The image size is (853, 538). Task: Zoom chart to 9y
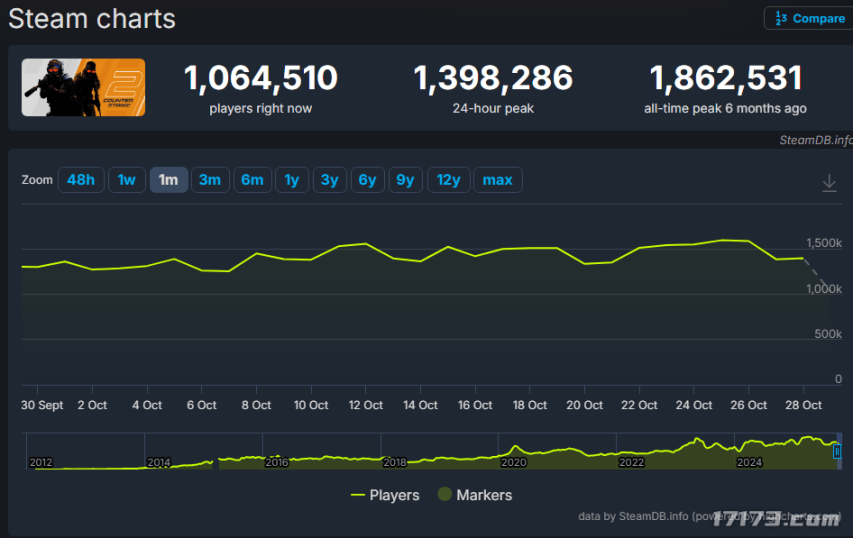405,180
